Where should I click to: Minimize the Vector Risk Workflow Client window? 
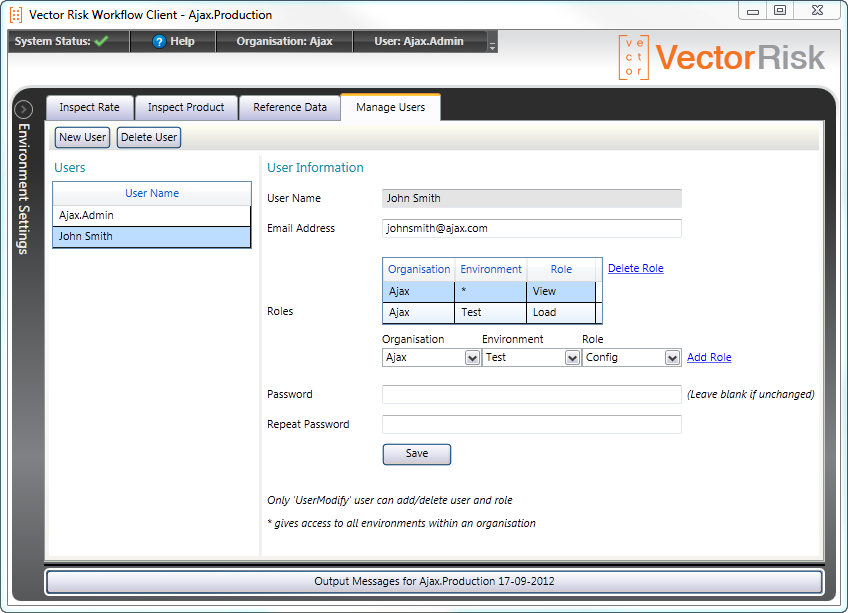(752, 11)
